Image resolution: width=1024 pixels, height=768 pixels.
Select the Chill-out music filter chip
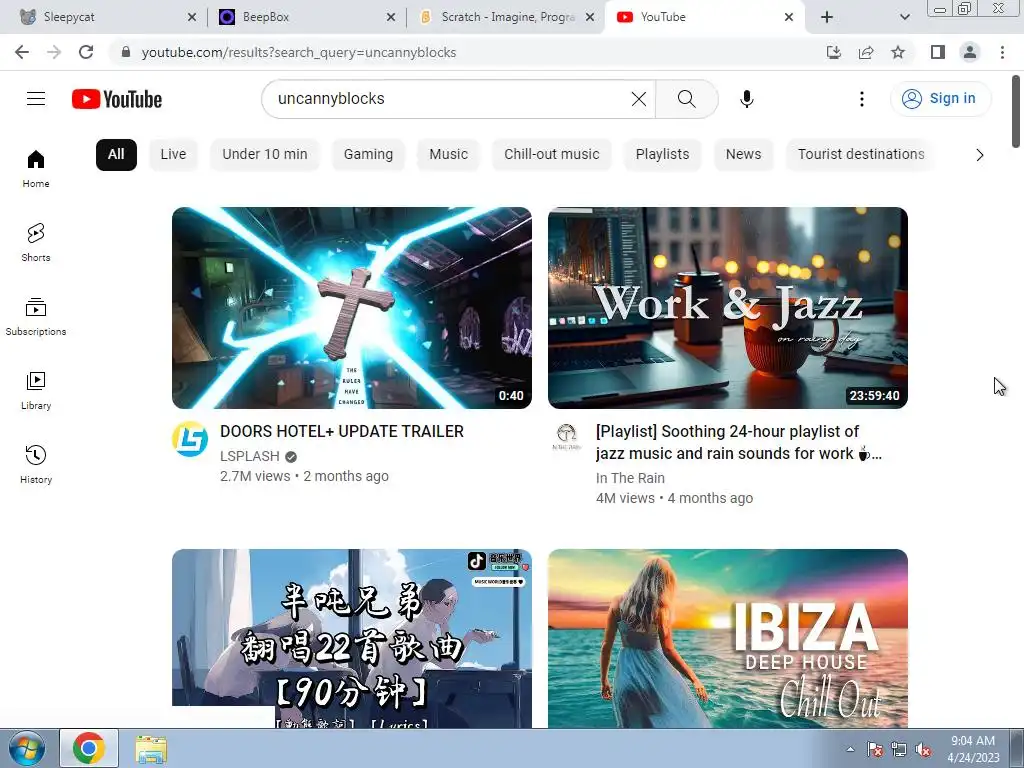[x=551, y=155]
